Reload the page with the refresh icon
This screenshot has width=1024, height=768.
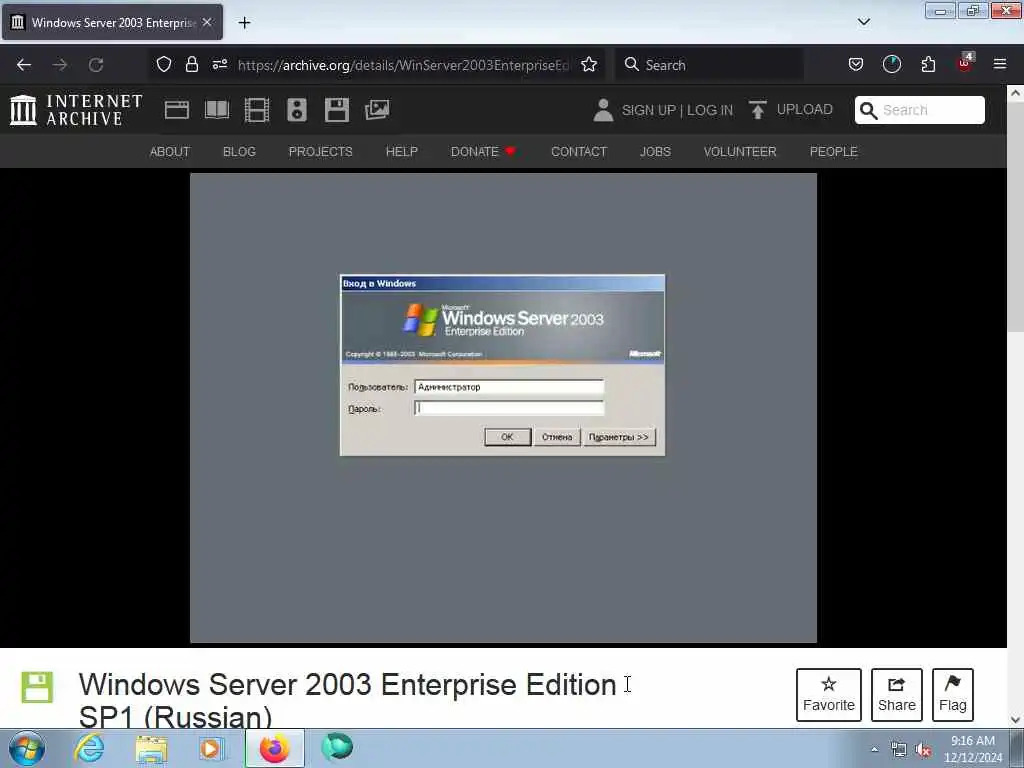point(96,65)
